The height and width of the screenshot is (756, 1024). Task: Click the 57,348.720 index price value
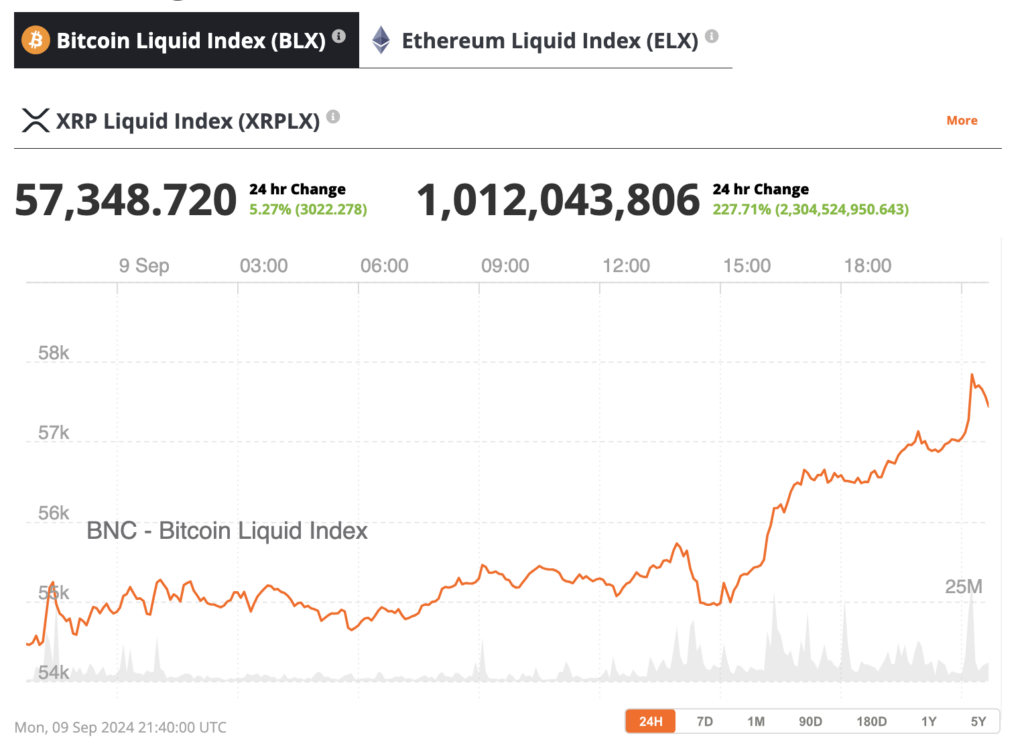[125, 200]
